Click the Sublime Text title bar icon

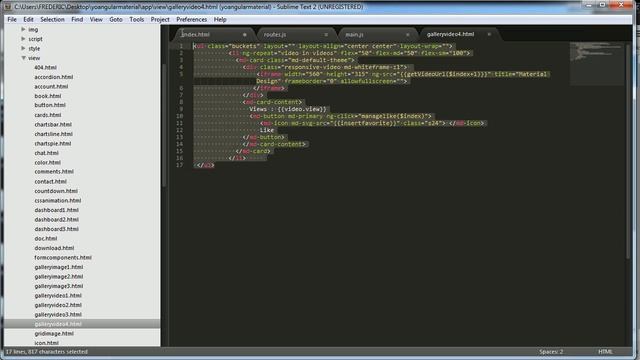pyautogui.click(x=8, y=7)
